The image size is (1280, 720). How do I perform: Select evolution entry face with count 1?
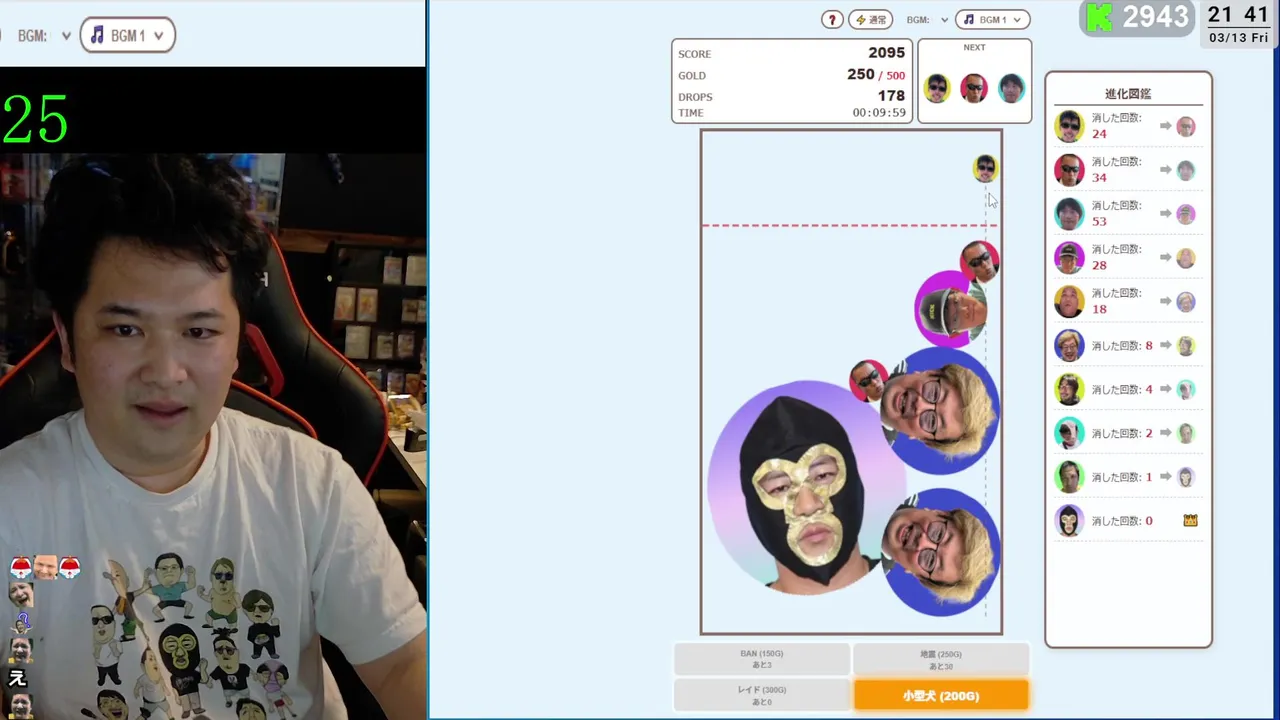tap(1069, 477)
